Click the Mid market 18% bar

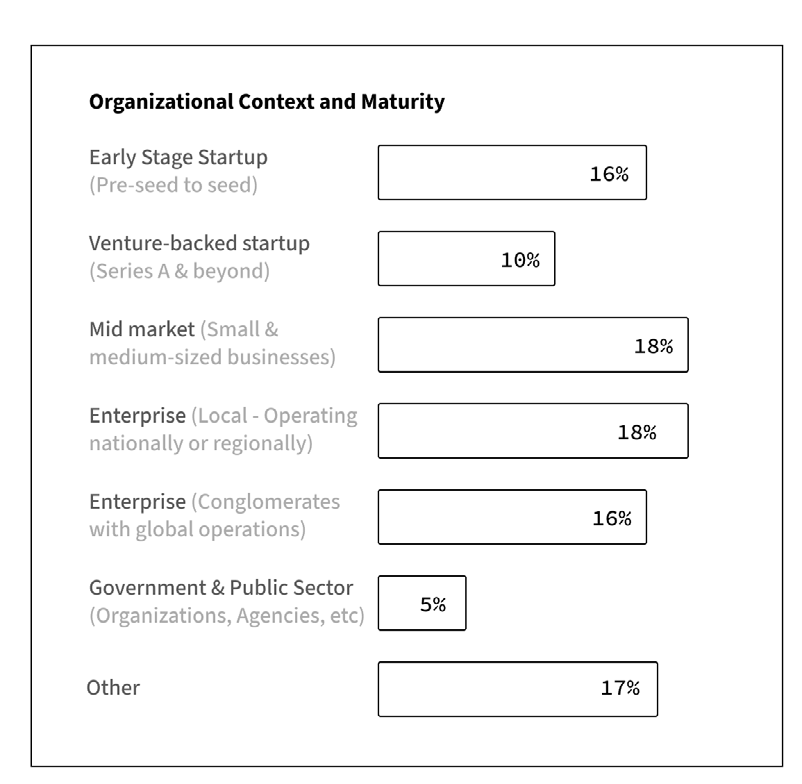[533, 345]
